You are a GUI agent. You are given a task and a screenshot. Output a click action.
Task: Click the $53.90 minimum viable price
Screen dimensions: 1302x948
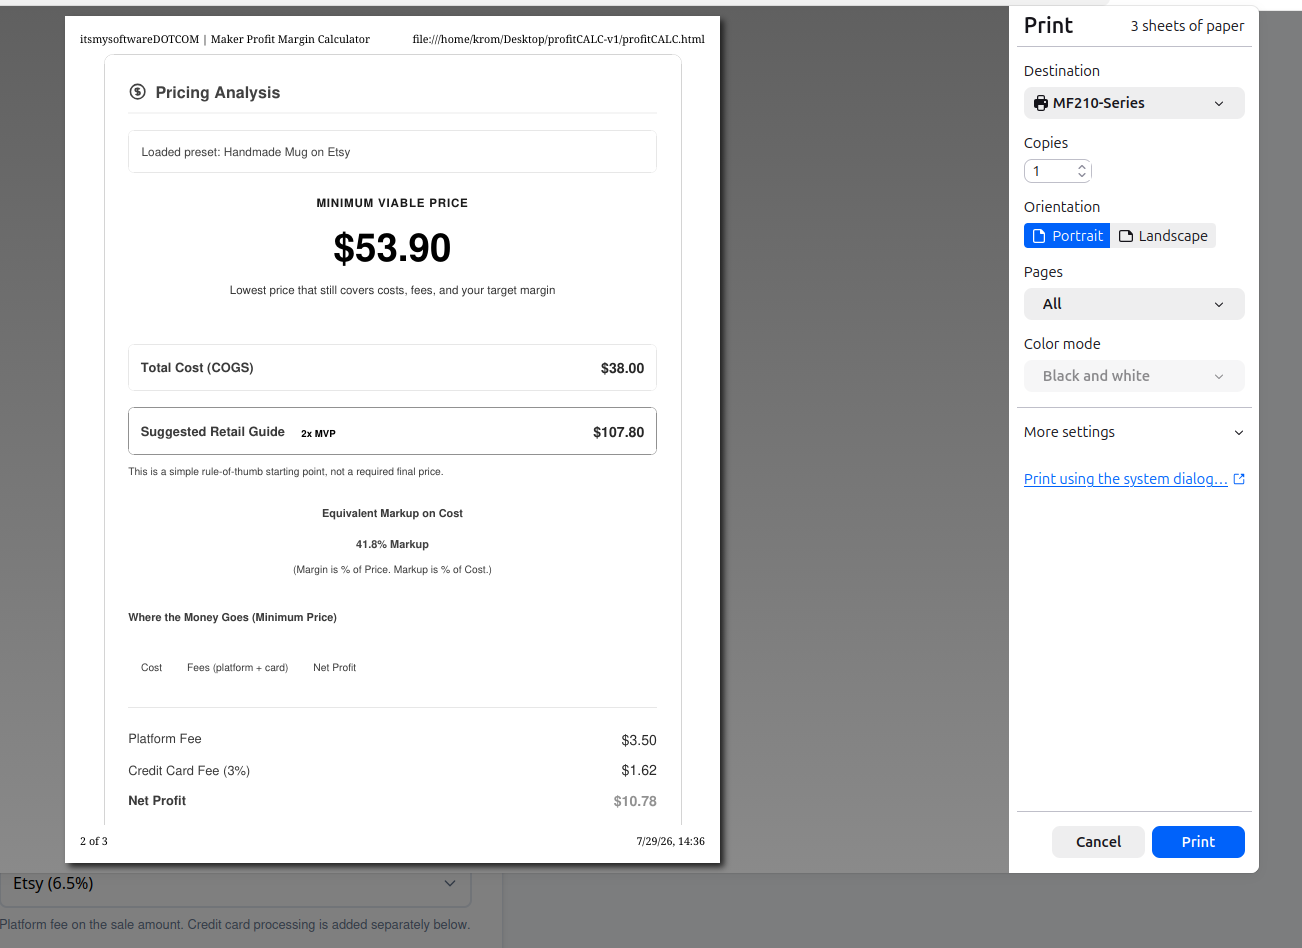pyautogui.click(x=392, y=248)
